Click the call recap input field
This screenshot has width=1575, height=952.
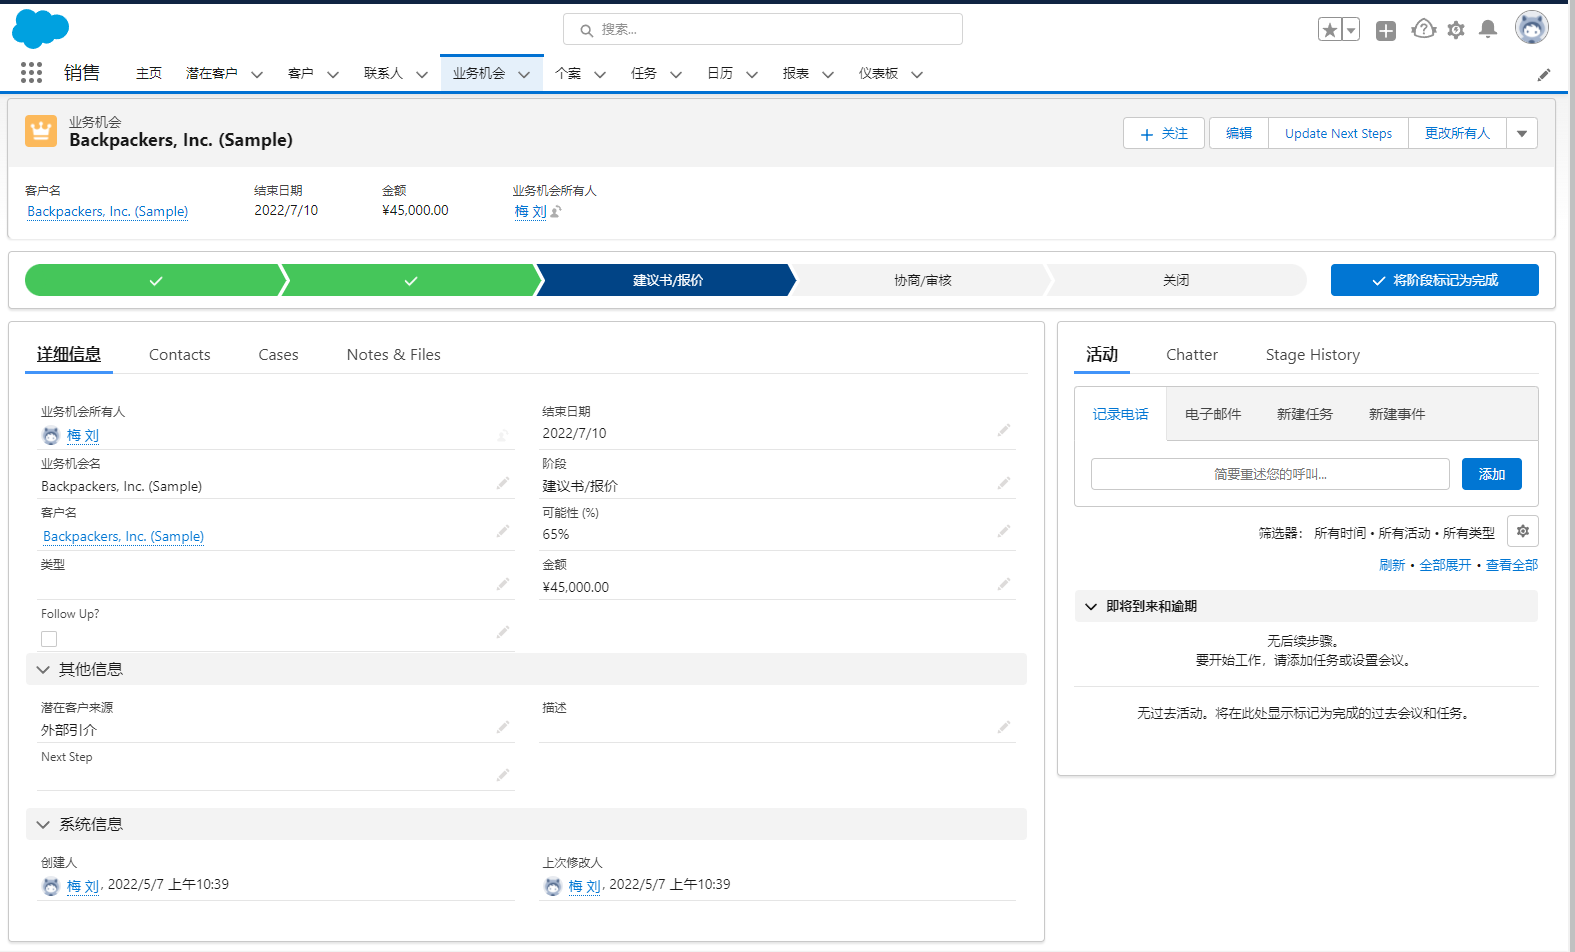[1270, 474]
